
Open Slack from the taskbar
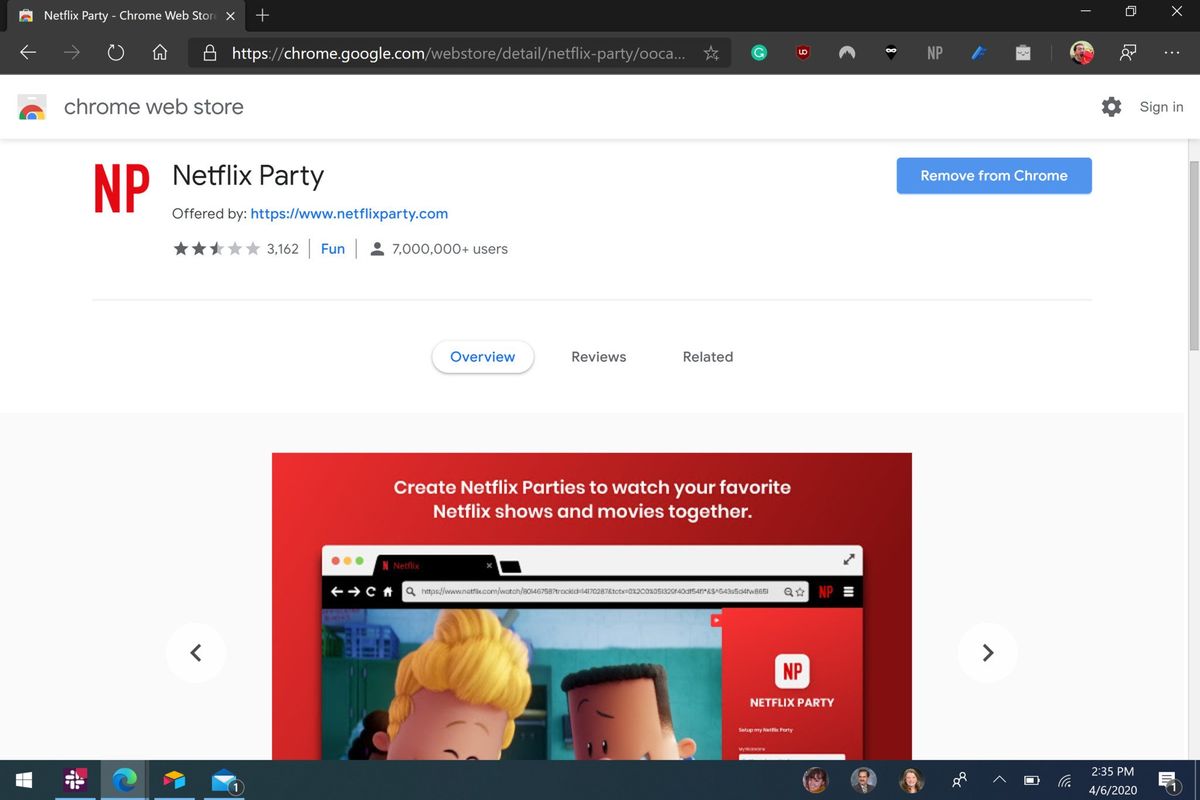click(x=75, y=780)
